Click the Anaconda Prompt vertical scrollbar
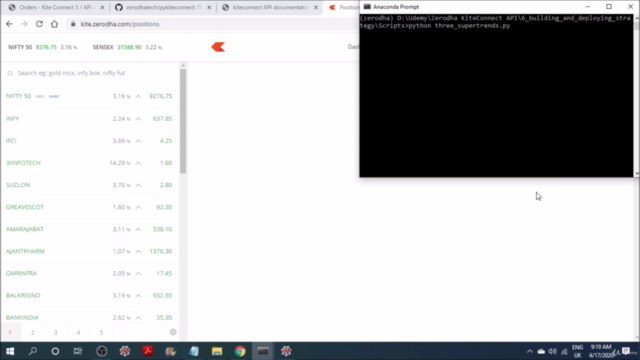The height and width of the screenshot is (360, 640). click(636, 96)
